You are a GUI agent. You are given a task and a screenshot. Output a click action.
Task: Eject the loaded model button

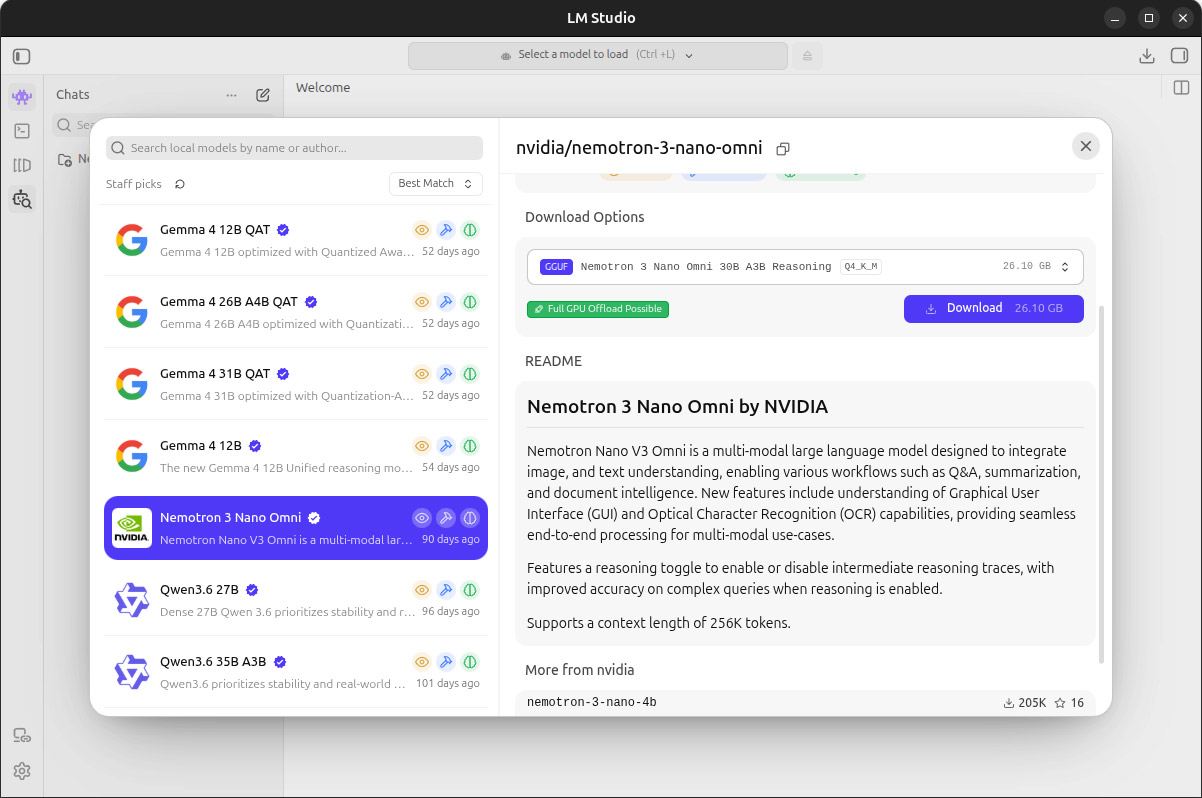point(807,55)
